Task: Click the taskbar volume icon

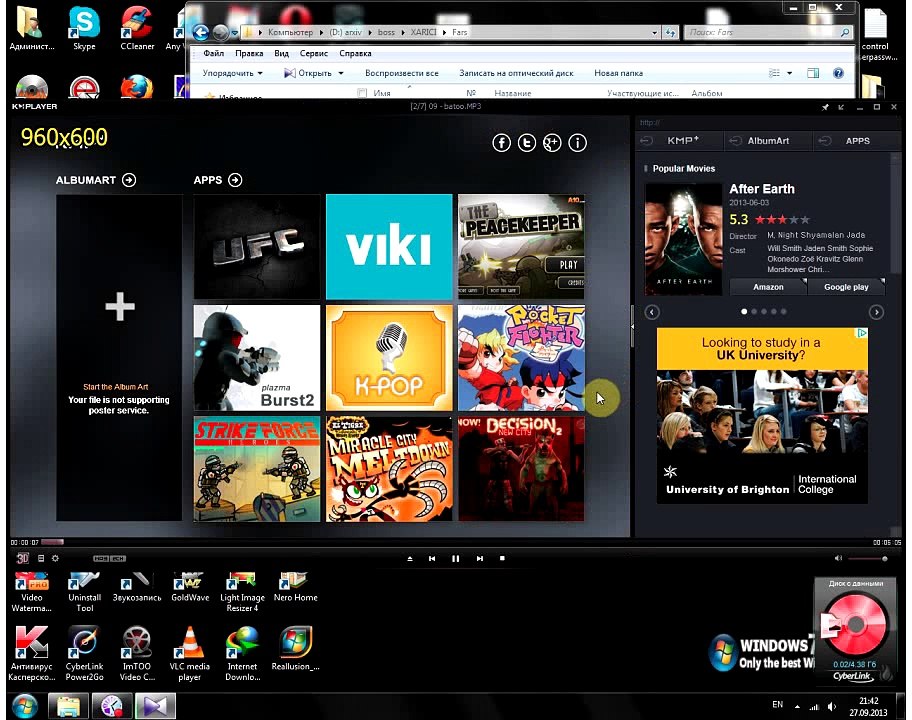Action: [832, 707]
